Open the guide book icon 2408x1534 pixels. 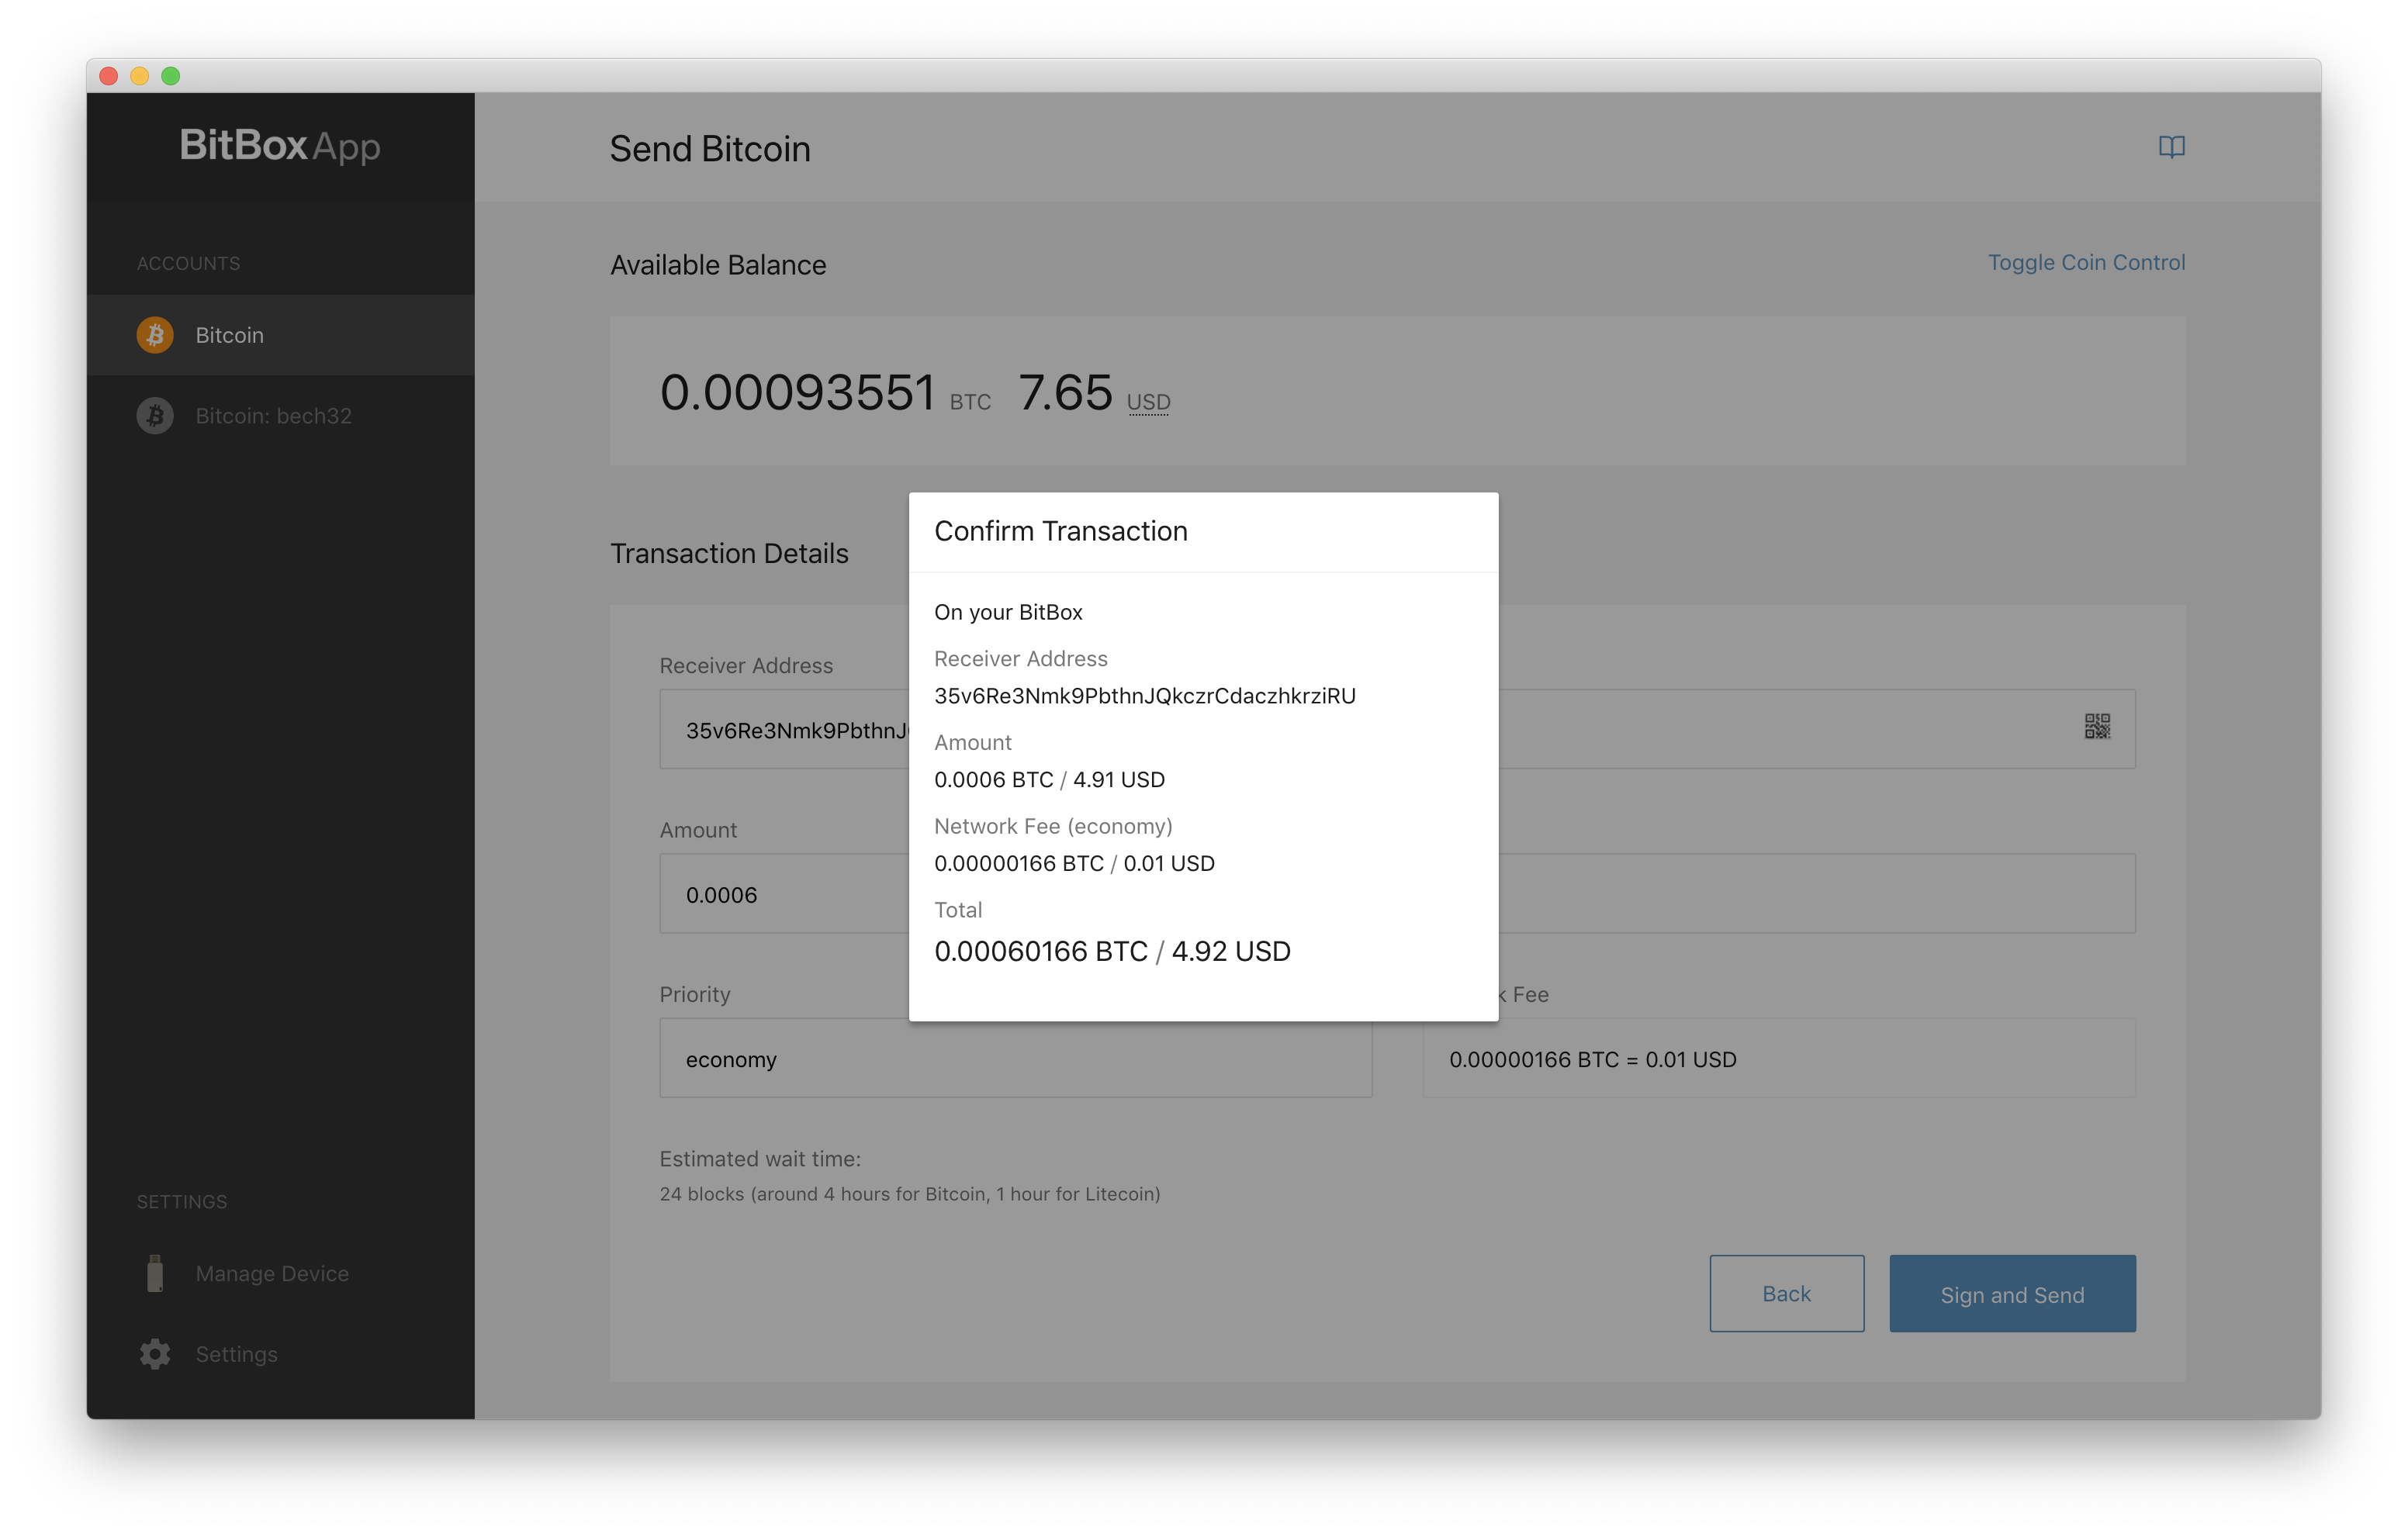(x=2171, y=147)
